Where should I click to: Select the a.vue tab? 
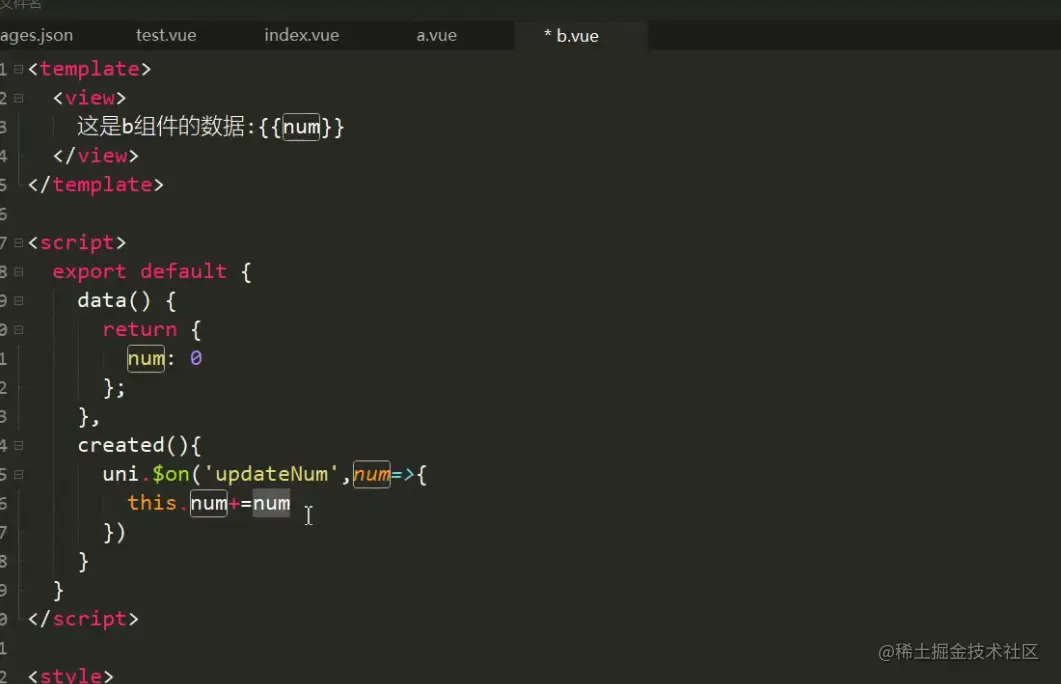click(x=436, y=35)
